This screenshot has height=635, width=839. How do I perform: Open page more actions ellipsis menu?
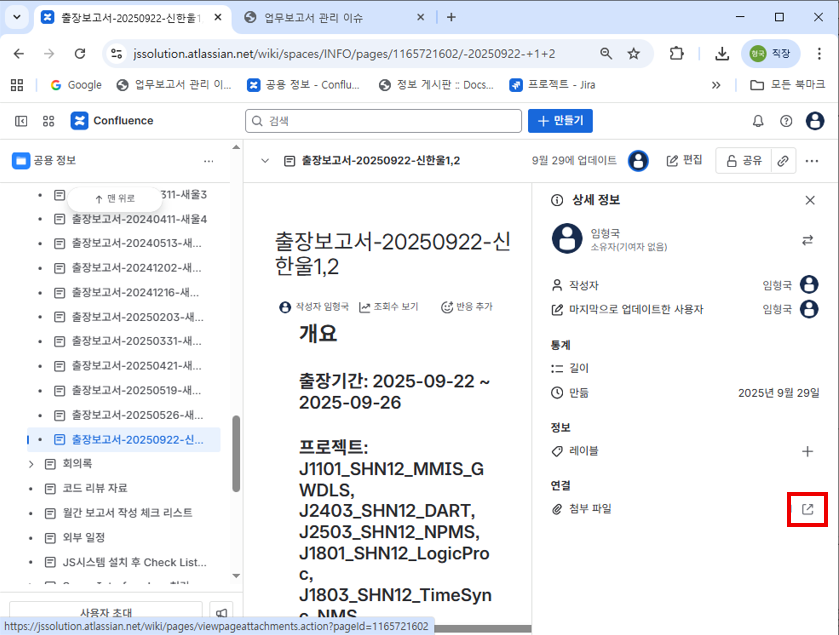[x=812, y=160]
